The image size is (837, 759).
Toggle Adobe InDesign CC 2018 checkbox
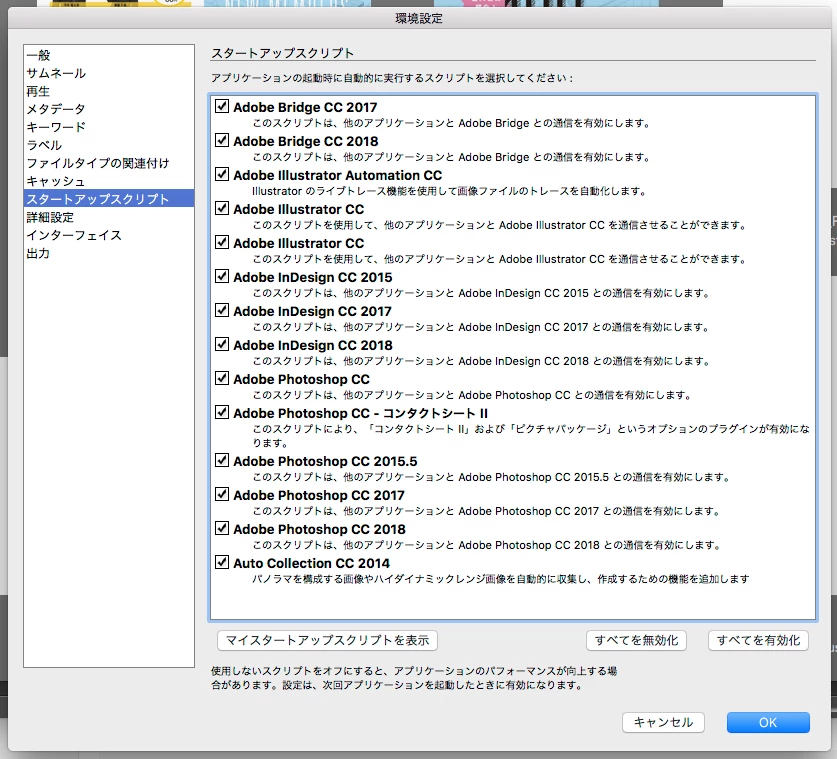coord(222,345)
